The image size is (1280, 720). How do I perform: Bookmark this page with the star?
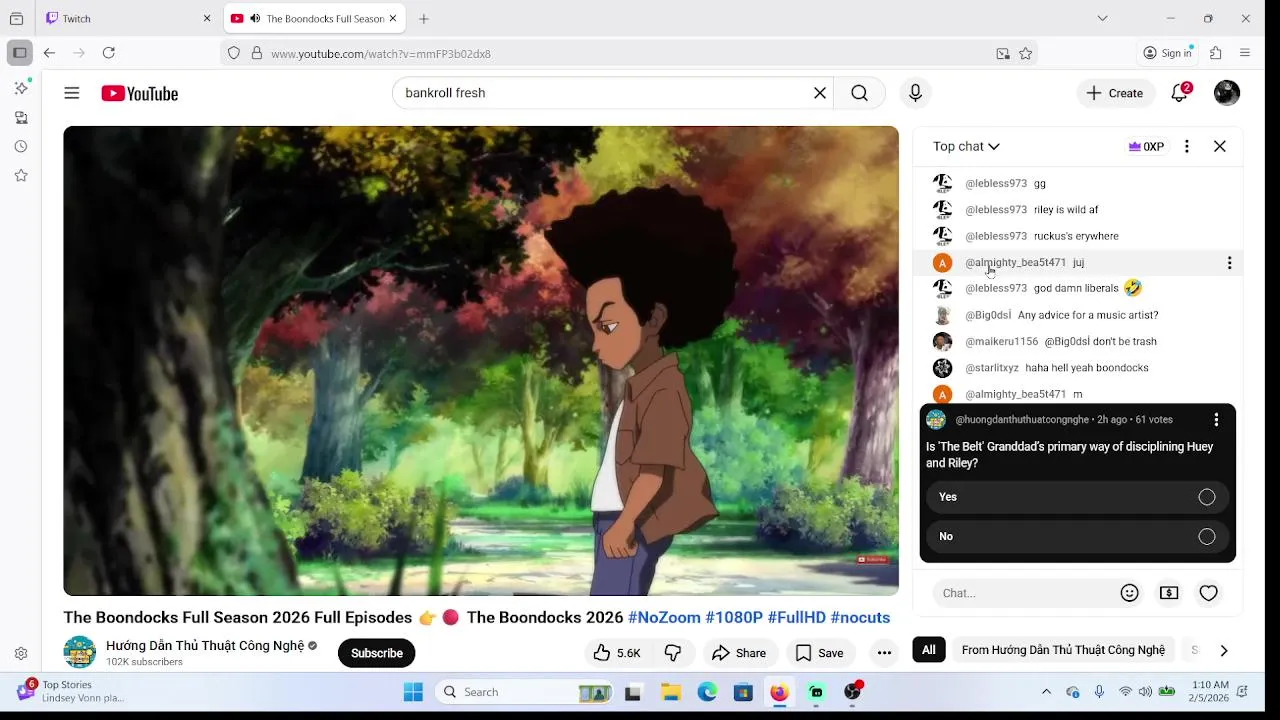click(x=1025, y=54)
